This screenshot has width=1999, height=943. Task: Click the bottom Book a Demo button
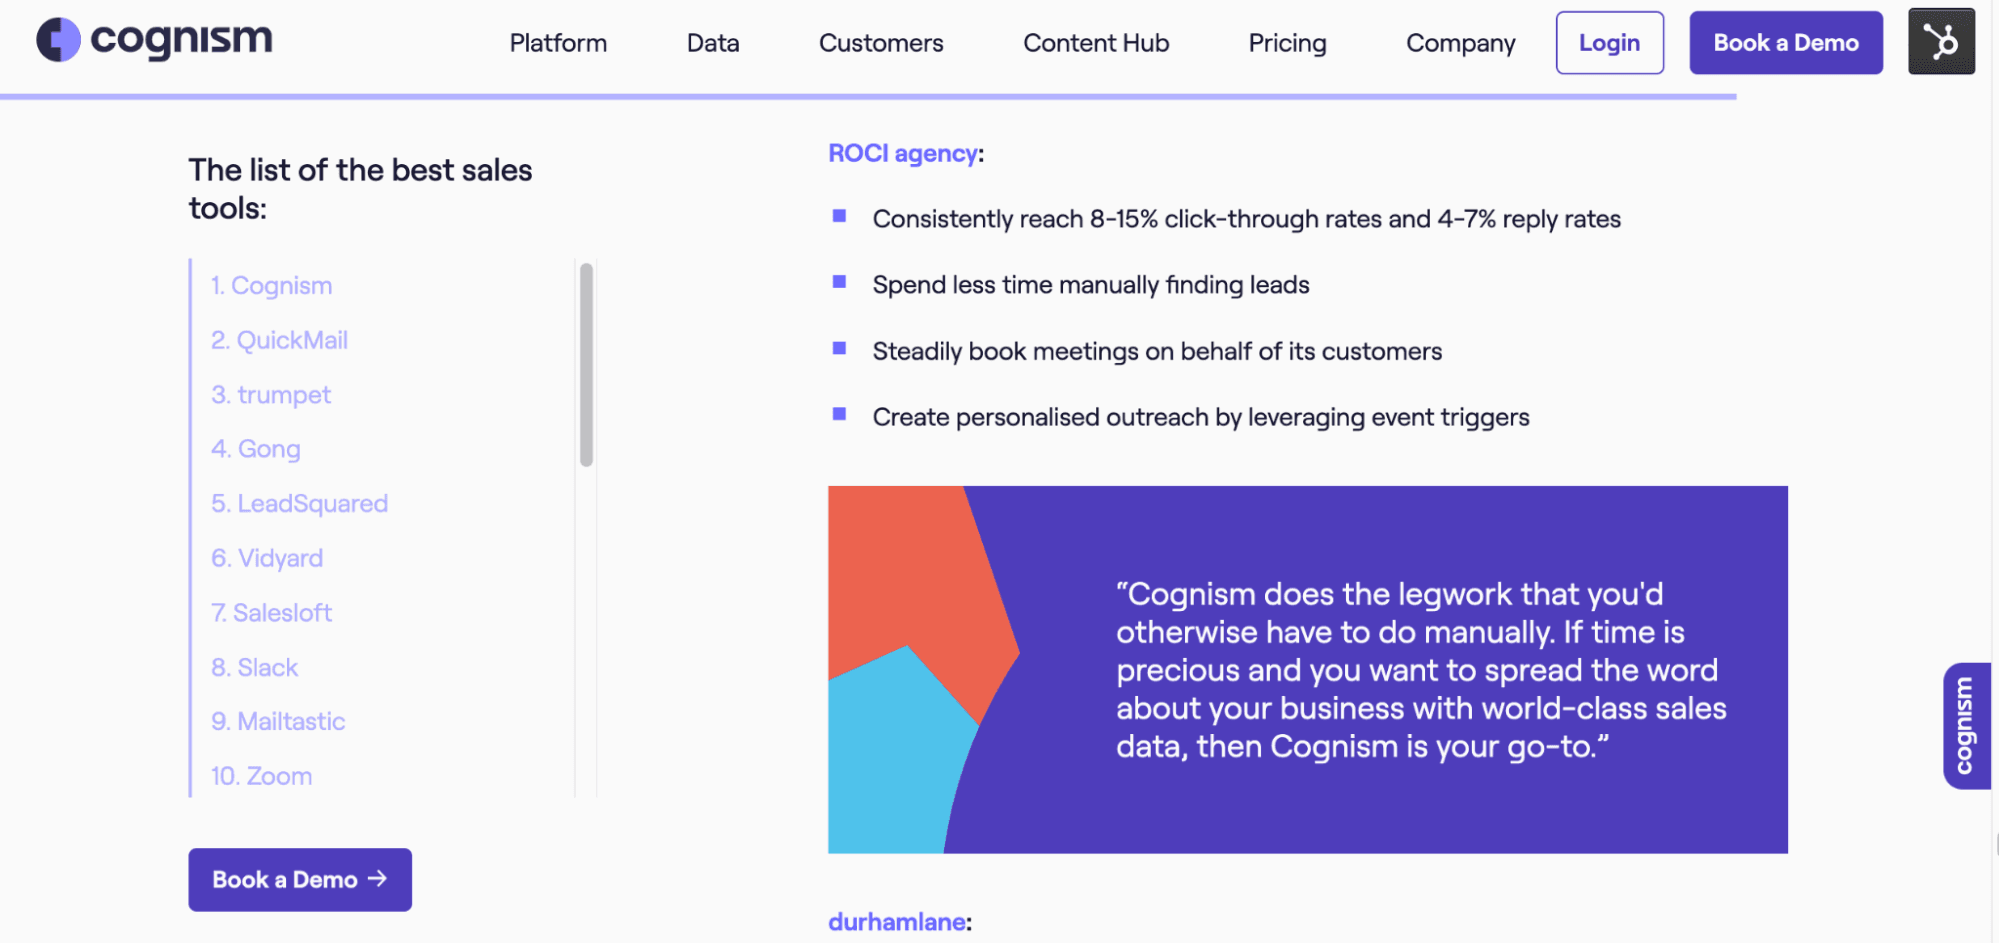point(299,879)
